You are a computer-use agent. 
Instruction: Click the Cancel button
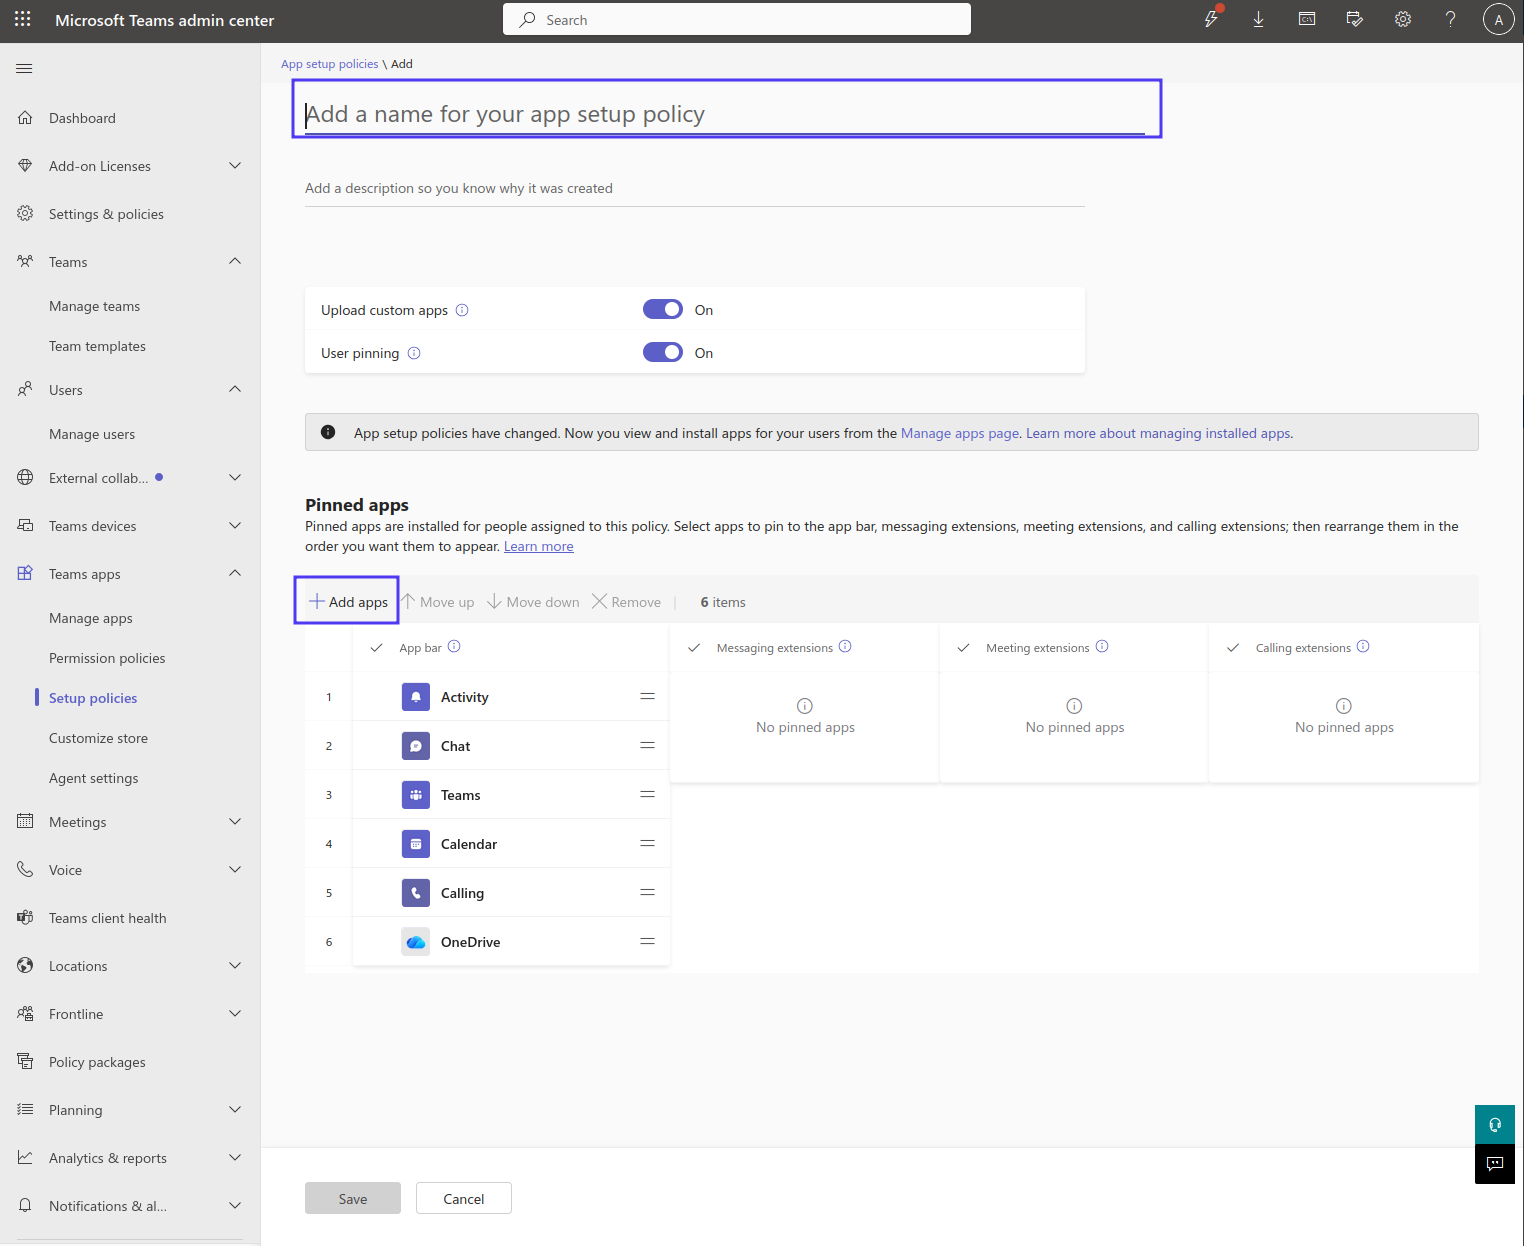tap(464, 1198)
